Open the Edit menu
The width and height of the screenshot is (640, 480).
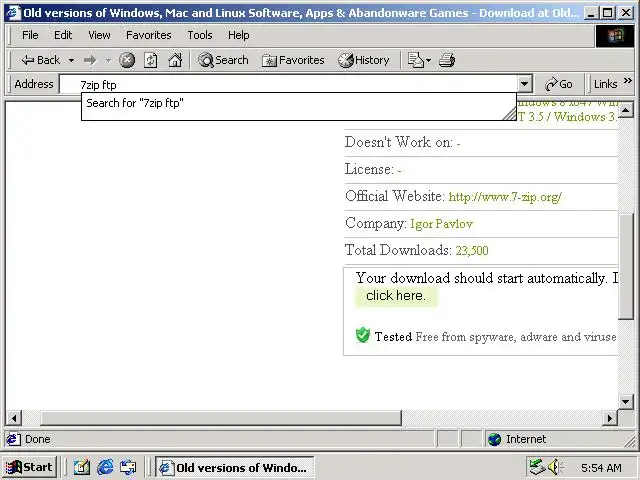pyautogui.click(x=63, y=35)
